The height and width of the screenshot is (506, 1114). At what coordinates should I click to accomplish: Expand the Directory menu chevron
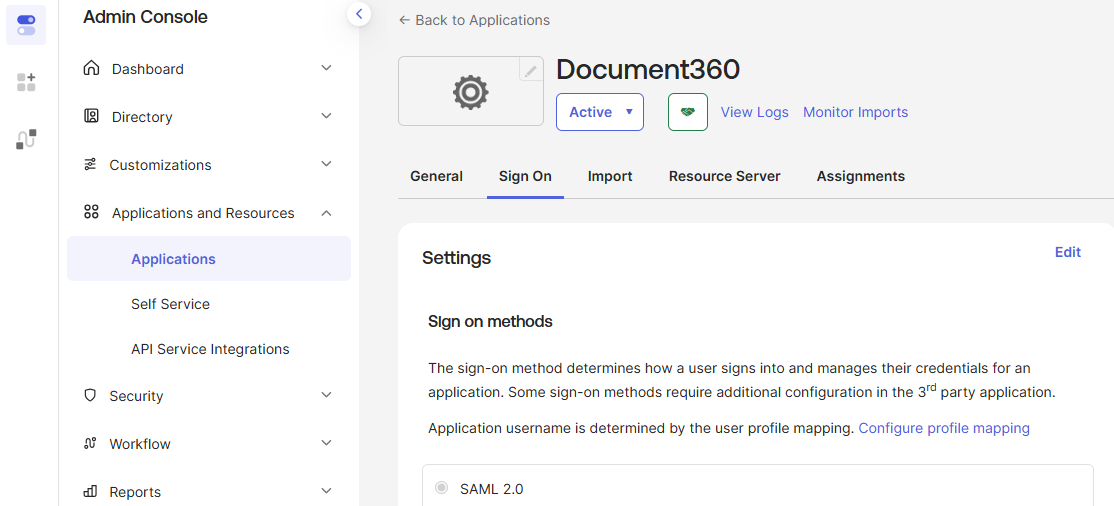point(326,116)
